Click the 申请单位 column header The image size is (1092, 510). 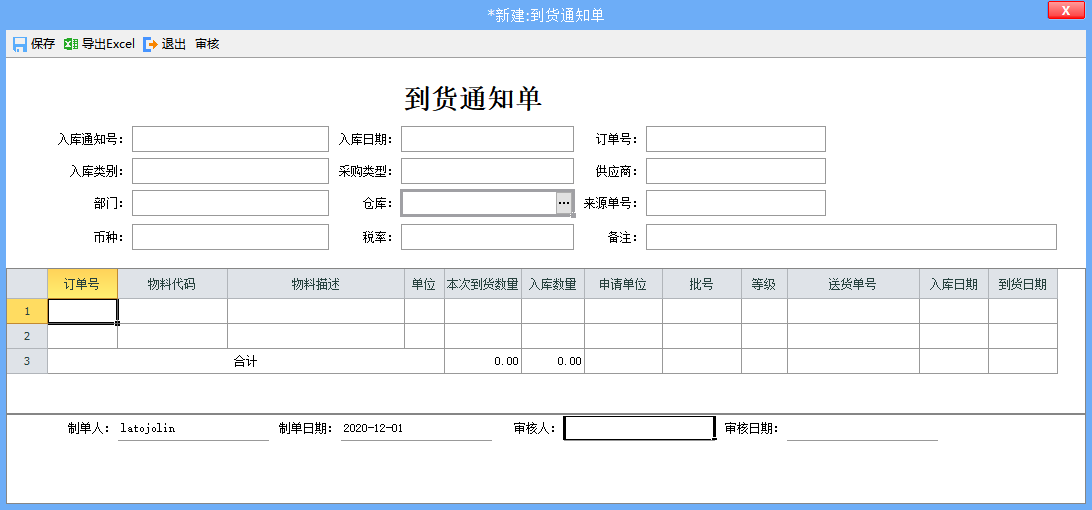pyautogui.click(x=623, y=284)
